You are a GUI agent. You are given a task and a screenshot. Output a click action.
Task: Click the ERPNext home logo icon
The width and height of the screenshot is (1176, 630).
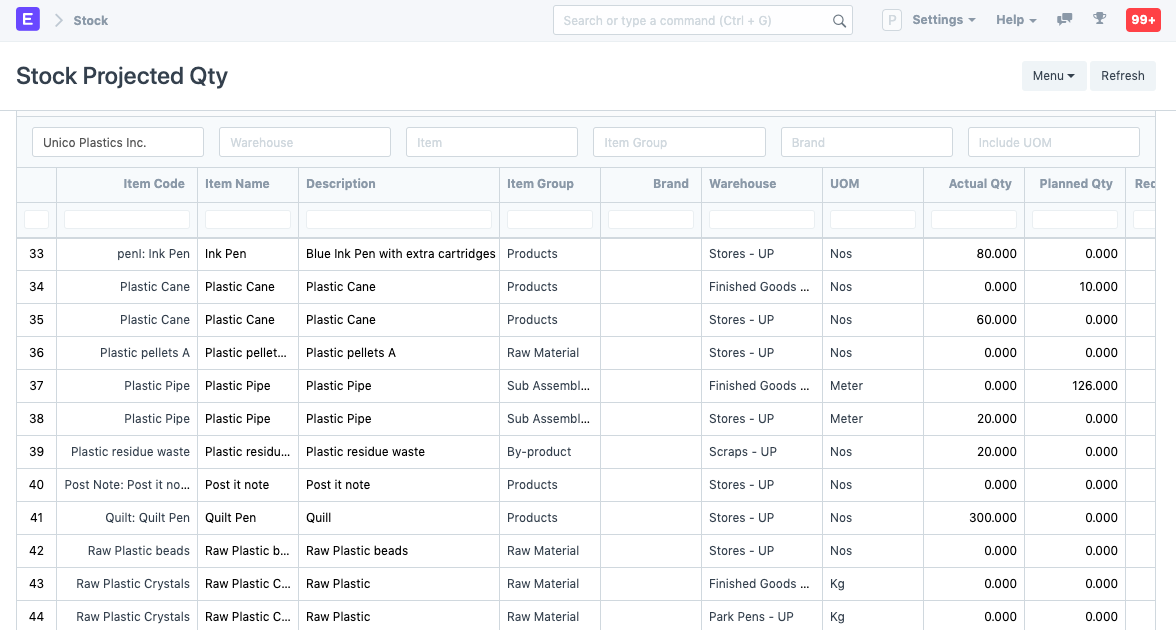(28, 20)
